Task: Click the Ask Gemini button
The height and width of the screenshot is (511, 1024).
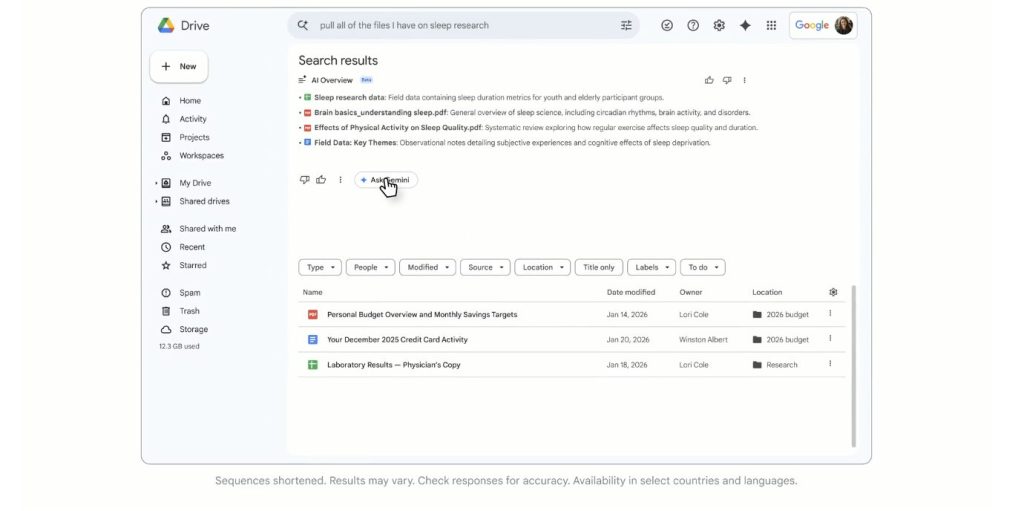Action: (x=386, y=180)
